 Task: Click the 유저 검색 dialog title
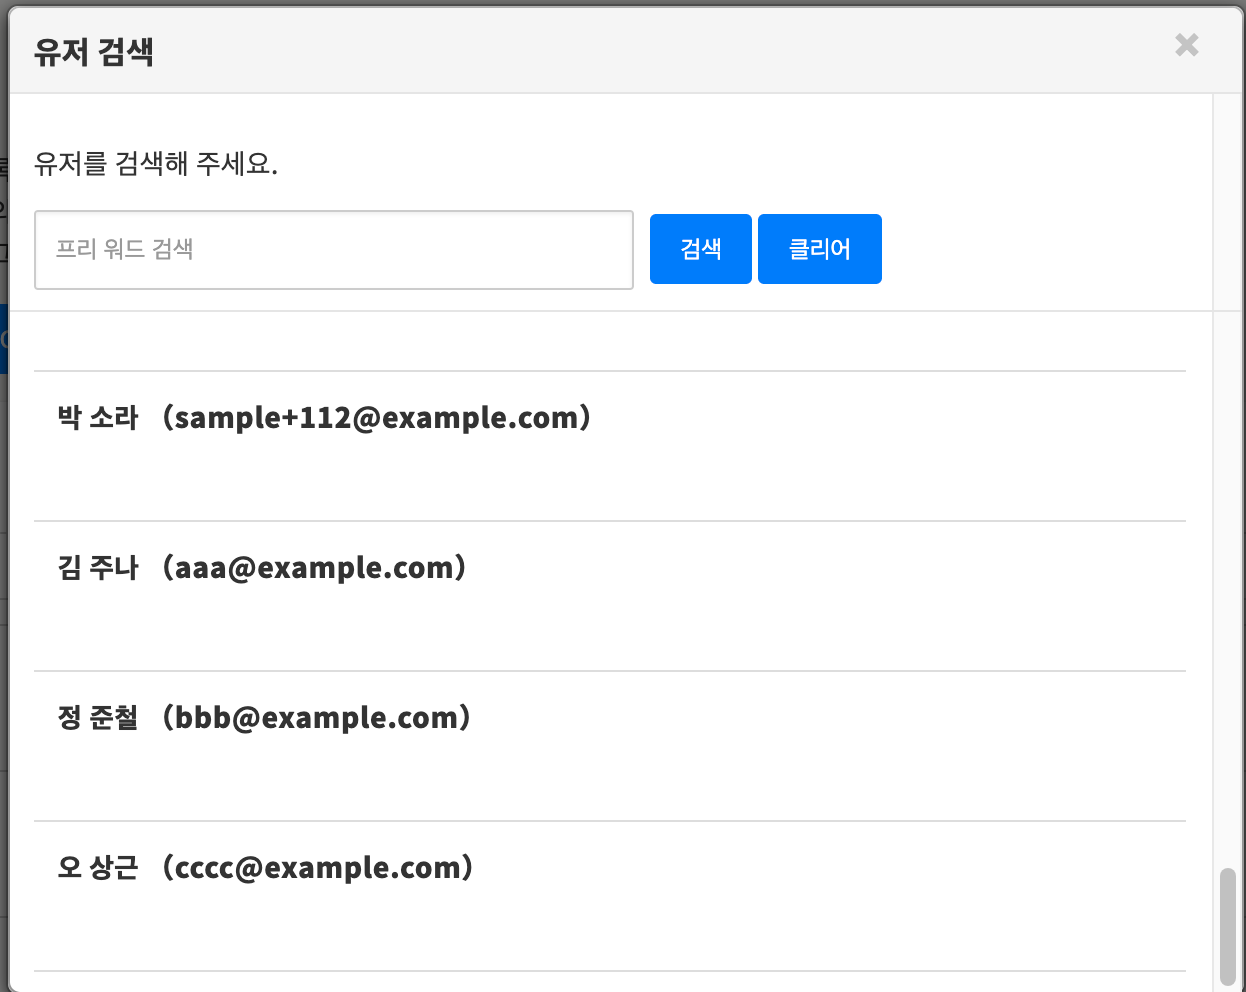click(x=94, y=52)
